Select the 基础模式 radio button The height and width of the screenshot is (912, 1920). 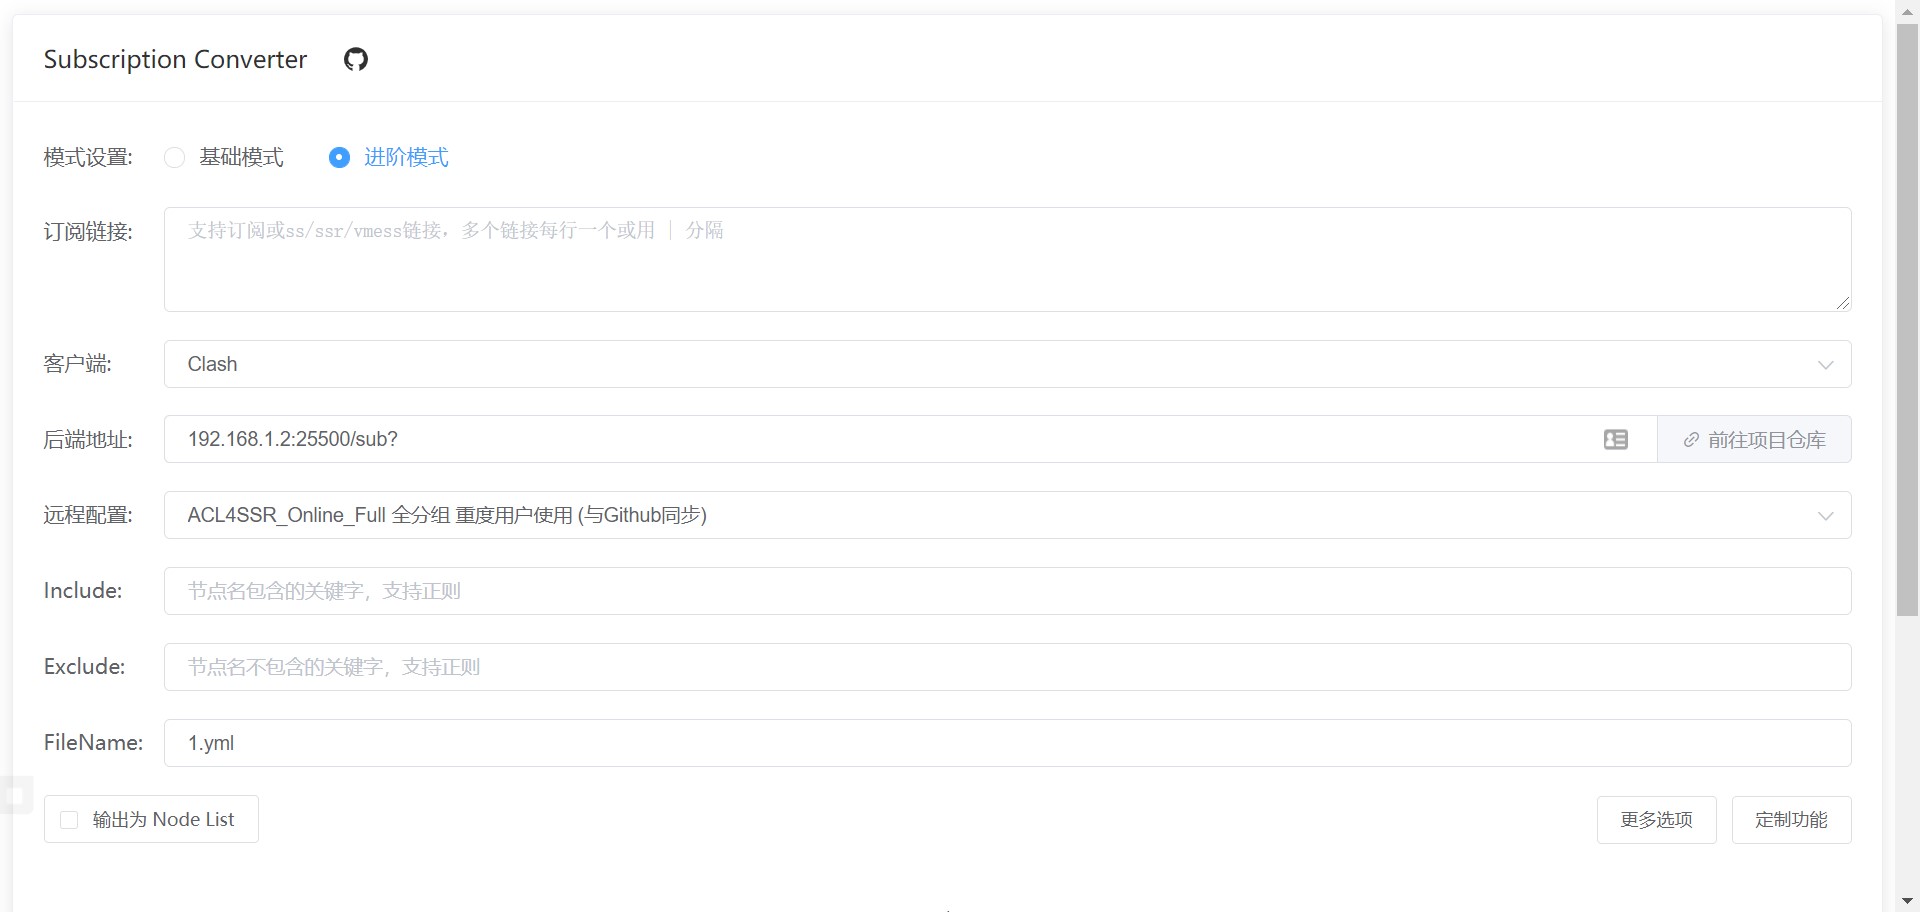tap(175, 158)
